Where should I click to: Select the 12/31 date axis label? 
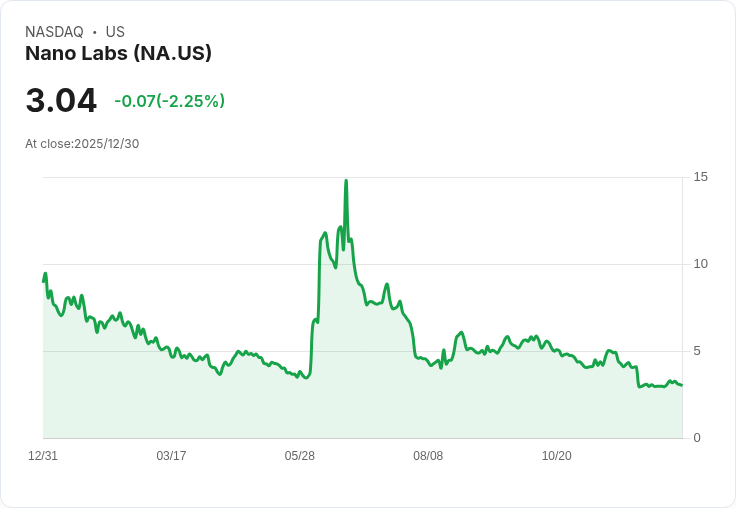click(x=43, y=456)
